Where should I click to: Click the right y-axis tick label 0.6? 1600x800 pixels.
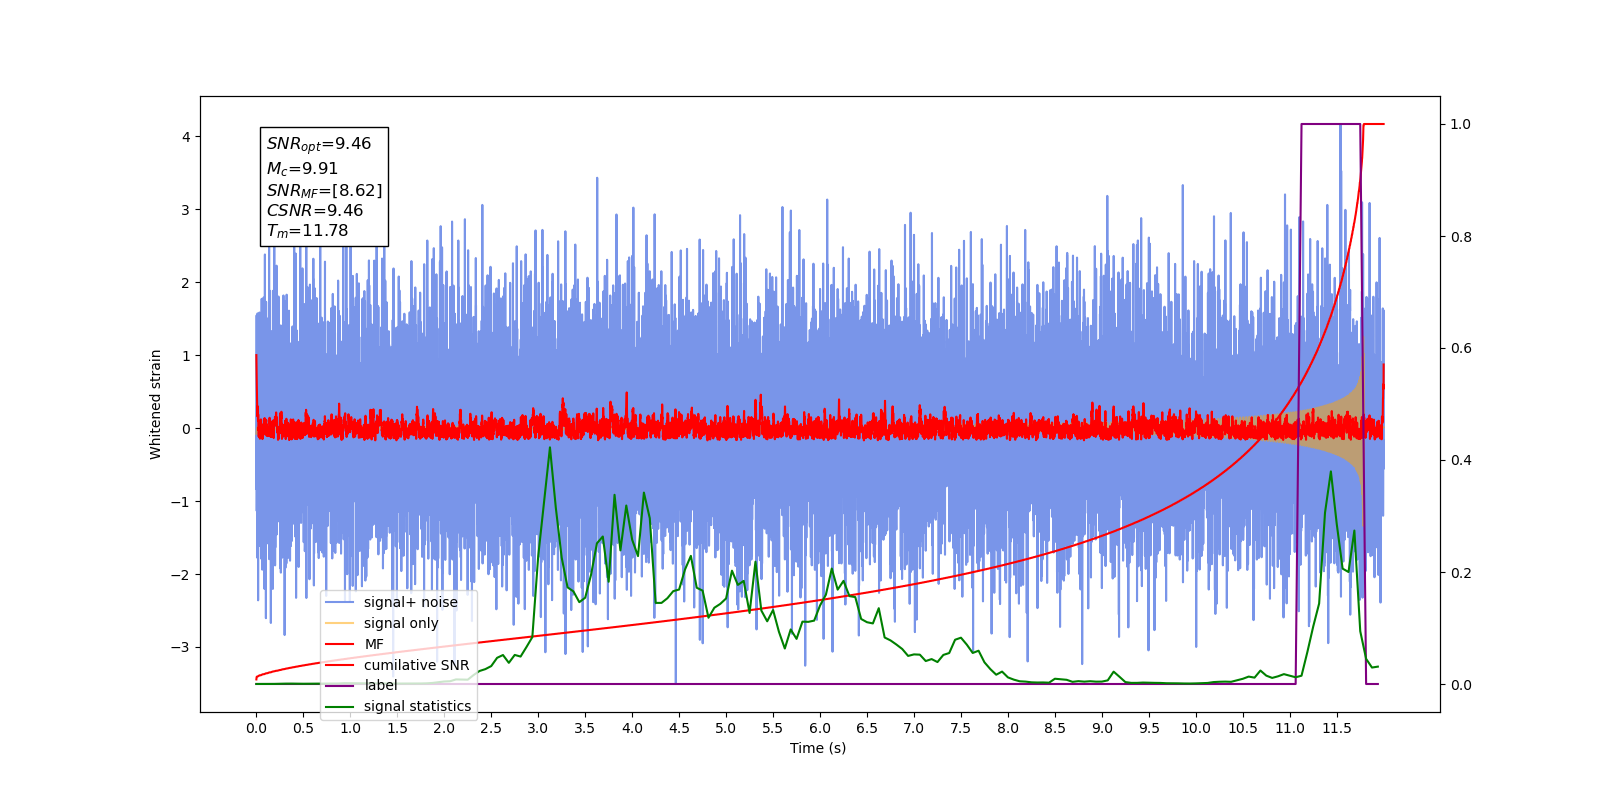tap(1461, 349)
